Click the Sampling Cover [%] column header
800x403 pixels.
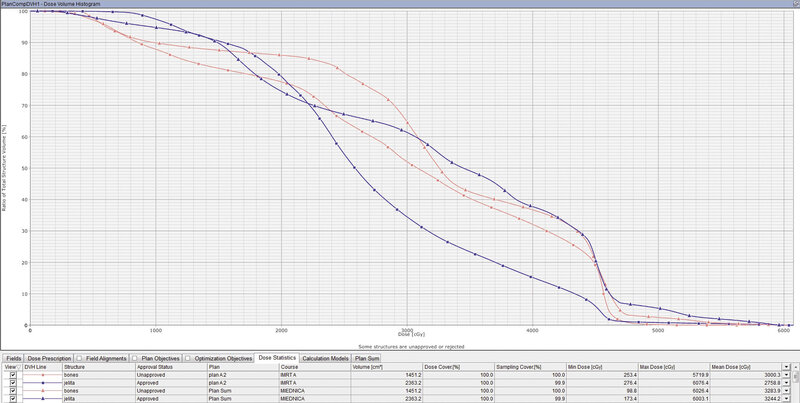click(x=531, y=367)
